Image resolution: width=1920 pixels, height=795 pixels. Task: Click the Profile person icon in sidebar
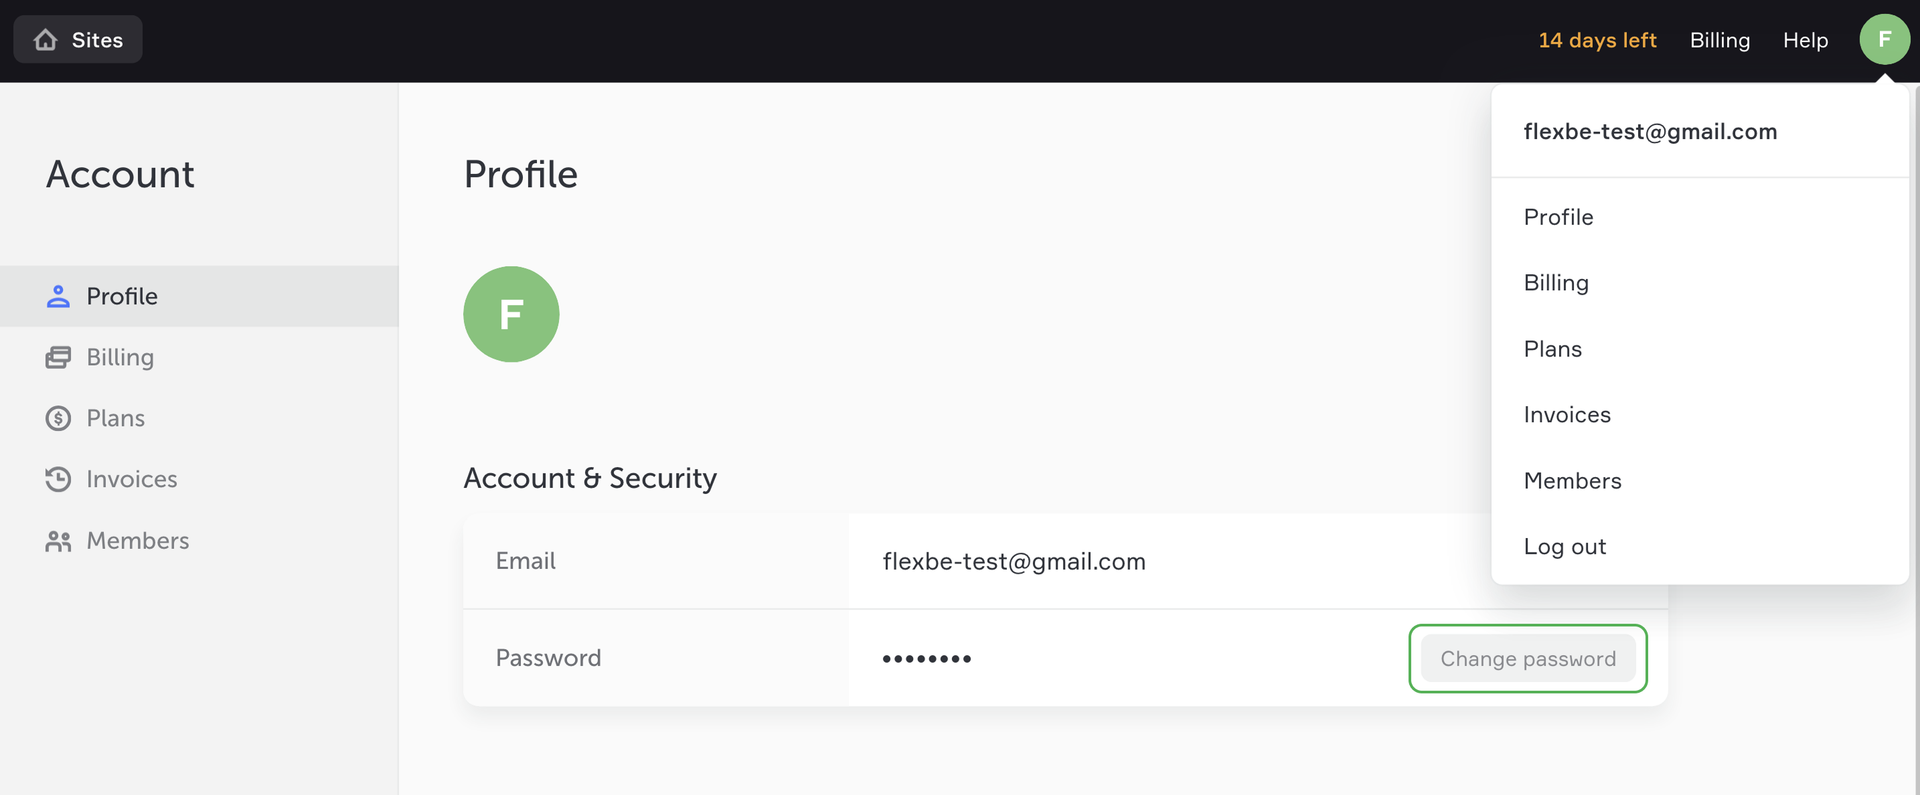click(58, 296)
